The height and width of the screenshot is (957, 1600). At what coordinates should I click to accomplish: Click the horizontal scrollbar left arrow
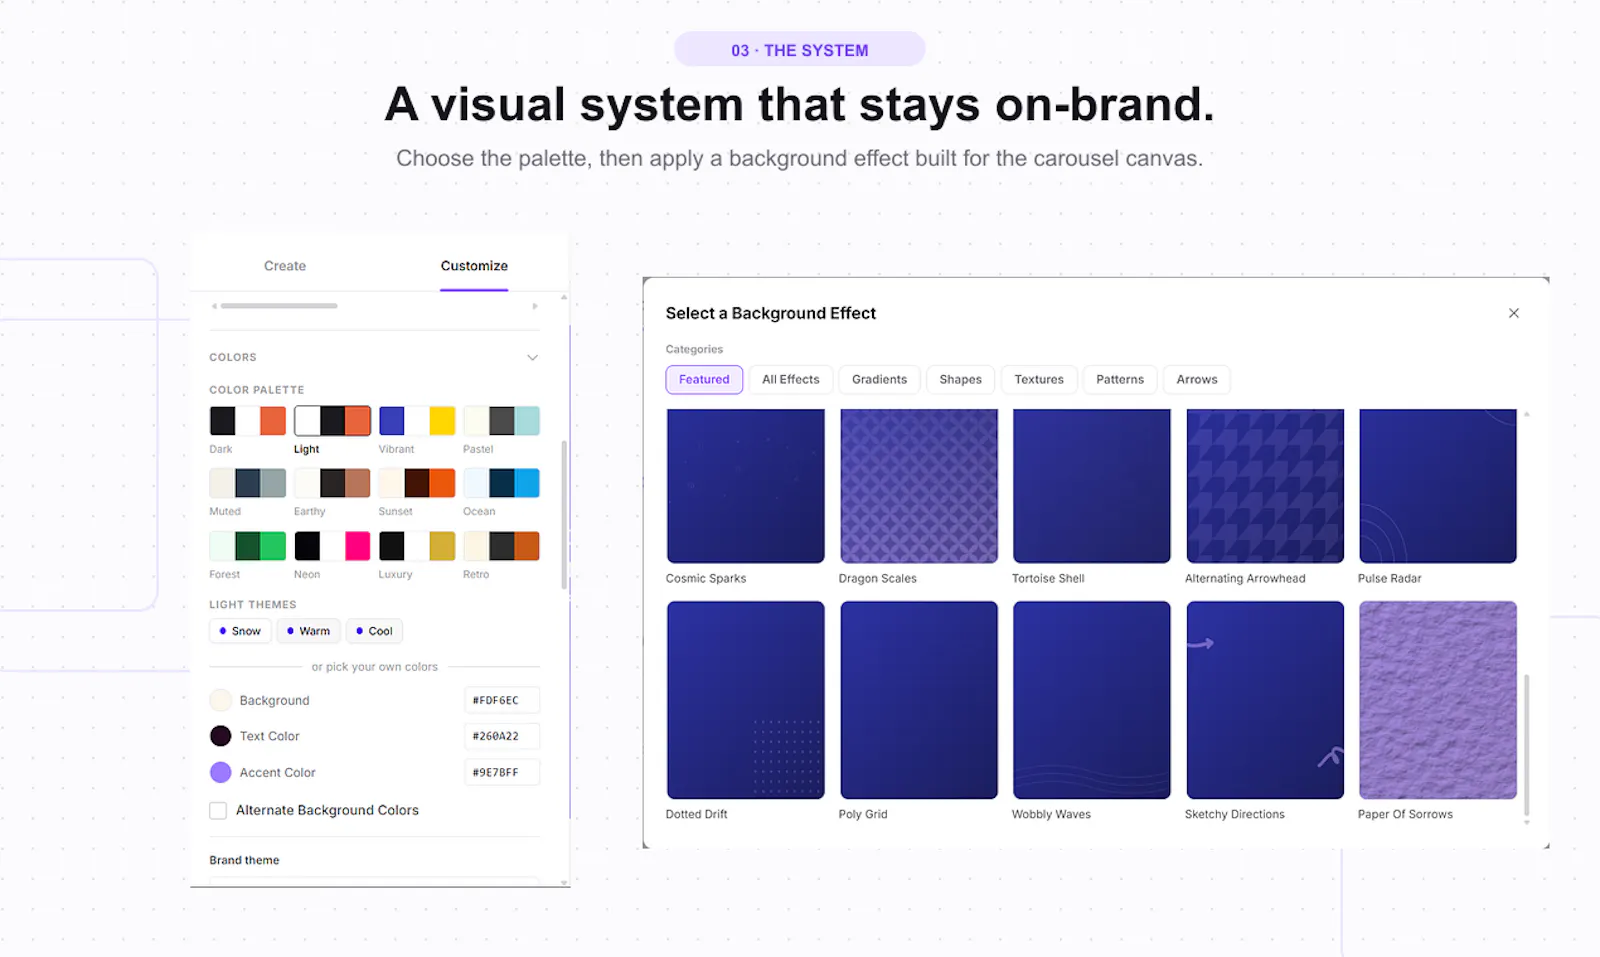(214, 306)
